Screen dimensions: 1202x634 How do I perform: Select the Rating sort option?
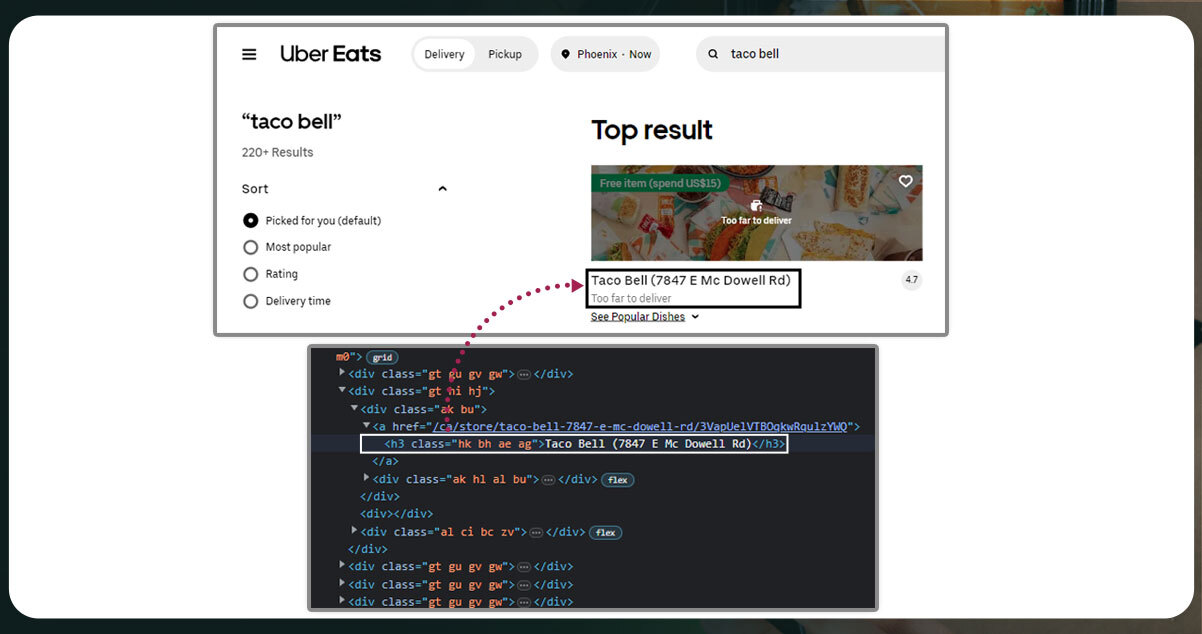pos(251,274)
